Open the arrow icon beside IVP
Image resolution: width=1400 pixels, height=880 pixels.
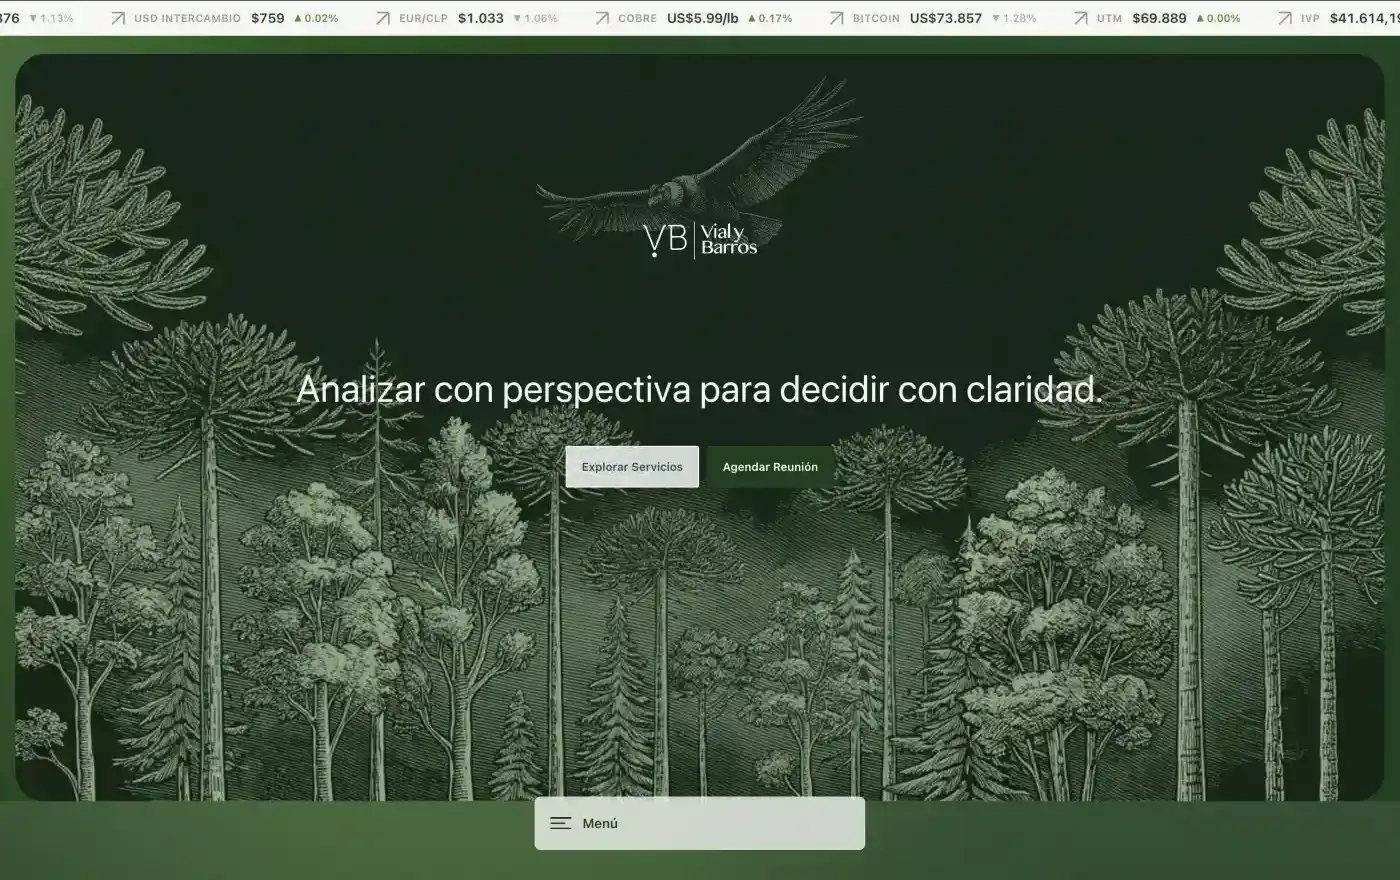tap(1285, 18)
